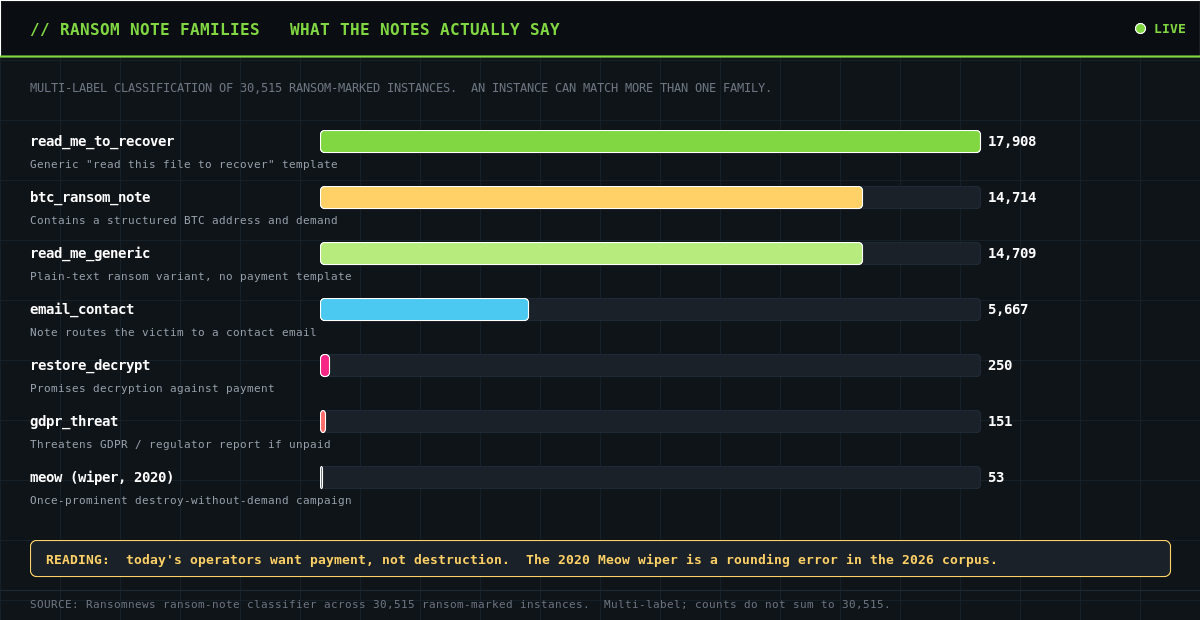Image resolution: width=1200 pixels, height=620 pixels.
Task: Click the WHAT THE NOTES ACTUALLY SAY heading
Action: tap(425, 29)
